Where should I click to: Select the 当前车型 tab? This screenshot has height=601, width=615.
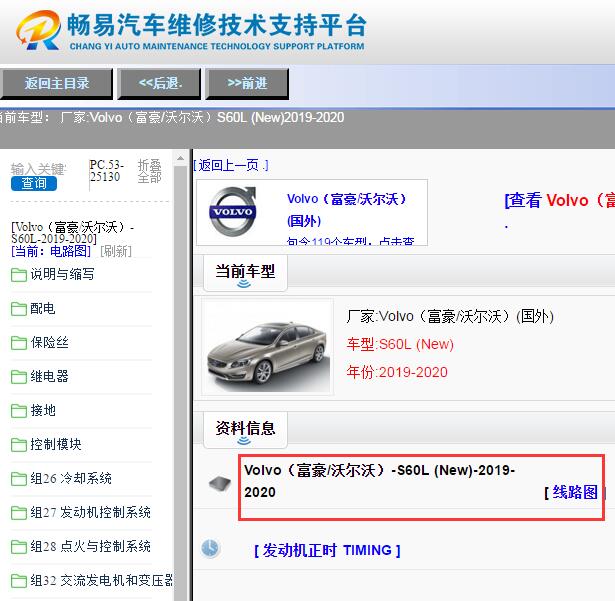tap(245, 273)
